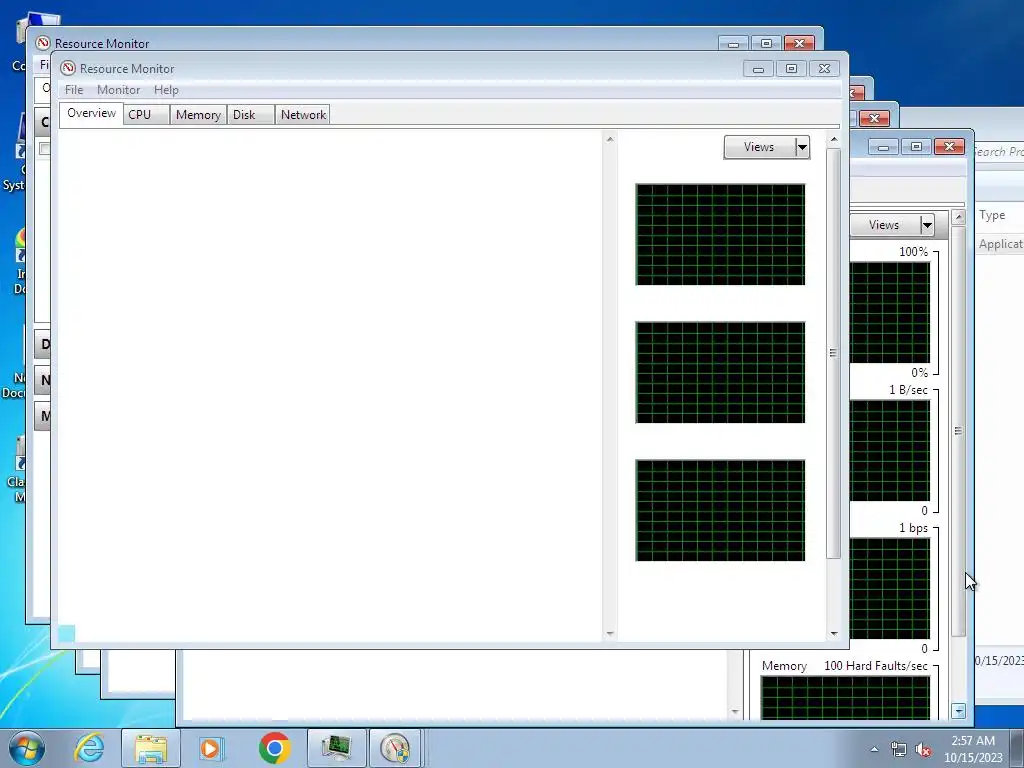Close the window with the Memory graph
The height and width of the screenshot is (768, 1024).
[x=950, y=147]
